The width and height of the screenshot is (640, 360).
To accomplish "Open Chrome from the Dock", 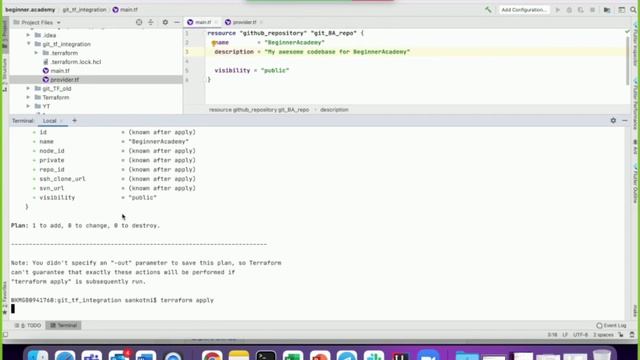I will tap(212, 356).
